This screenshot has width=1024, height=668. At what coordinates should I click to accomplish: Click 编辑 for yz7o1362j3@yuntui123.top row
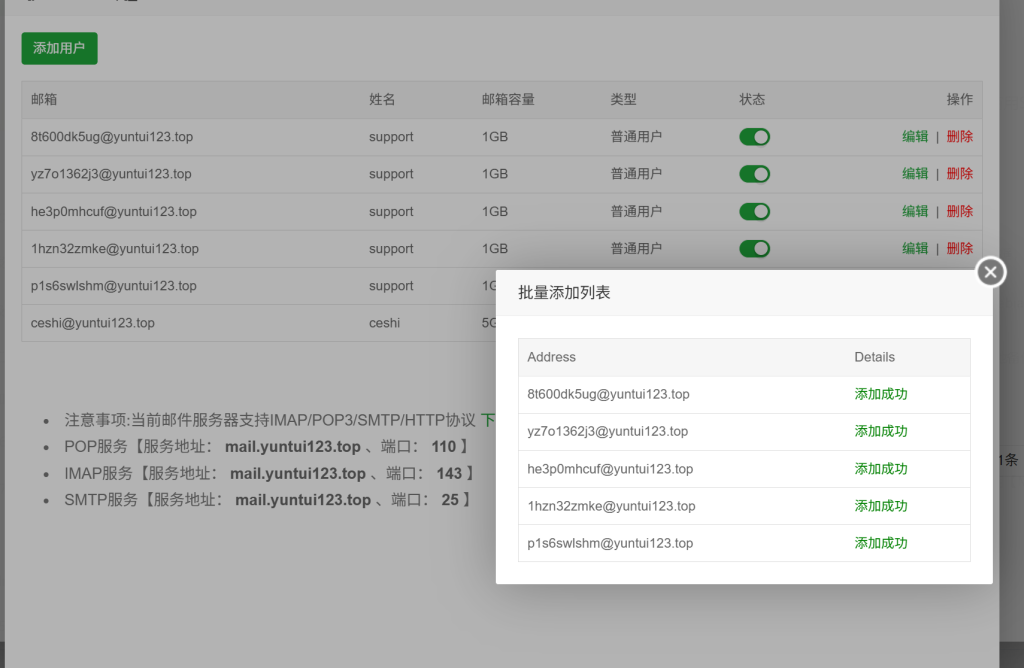(x=915, y=174)
